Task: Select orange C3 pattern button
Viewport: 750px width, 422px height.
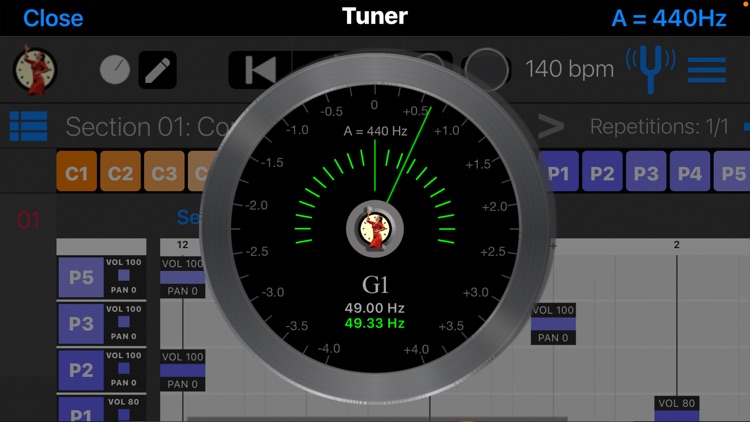Action: pyautogui.click(x=164, y=172)
